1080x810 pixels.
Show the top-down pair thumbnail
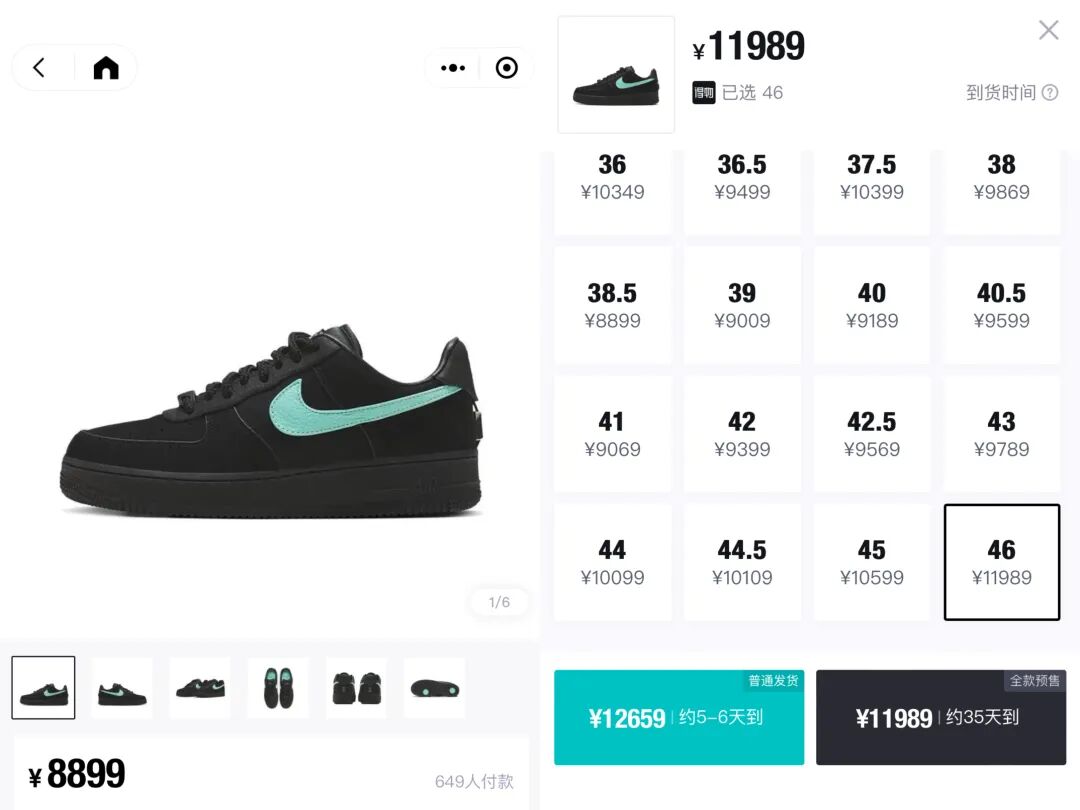pyautogui.click(x=278, y=688)
